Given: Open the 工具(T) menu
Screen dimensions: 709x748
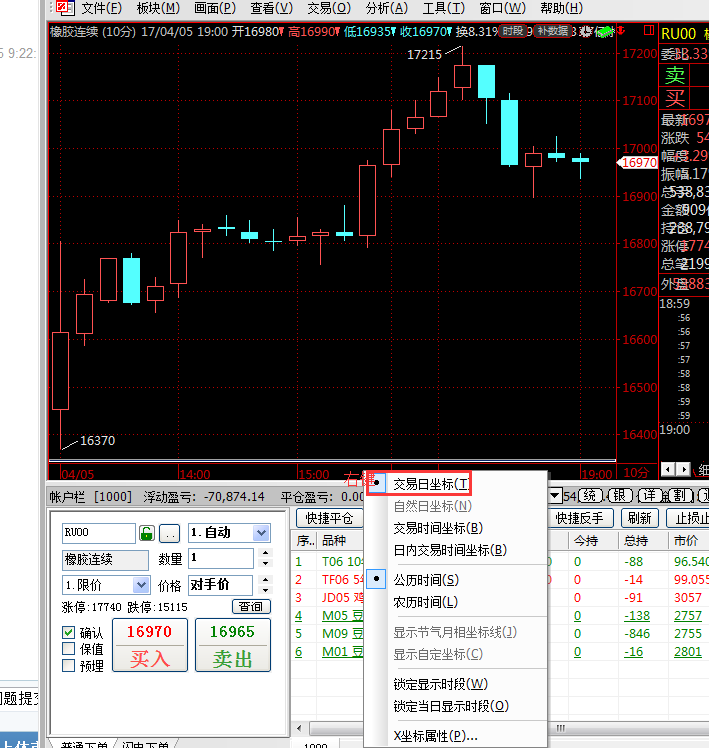Looking at the screenshot, I should point(444,8).
